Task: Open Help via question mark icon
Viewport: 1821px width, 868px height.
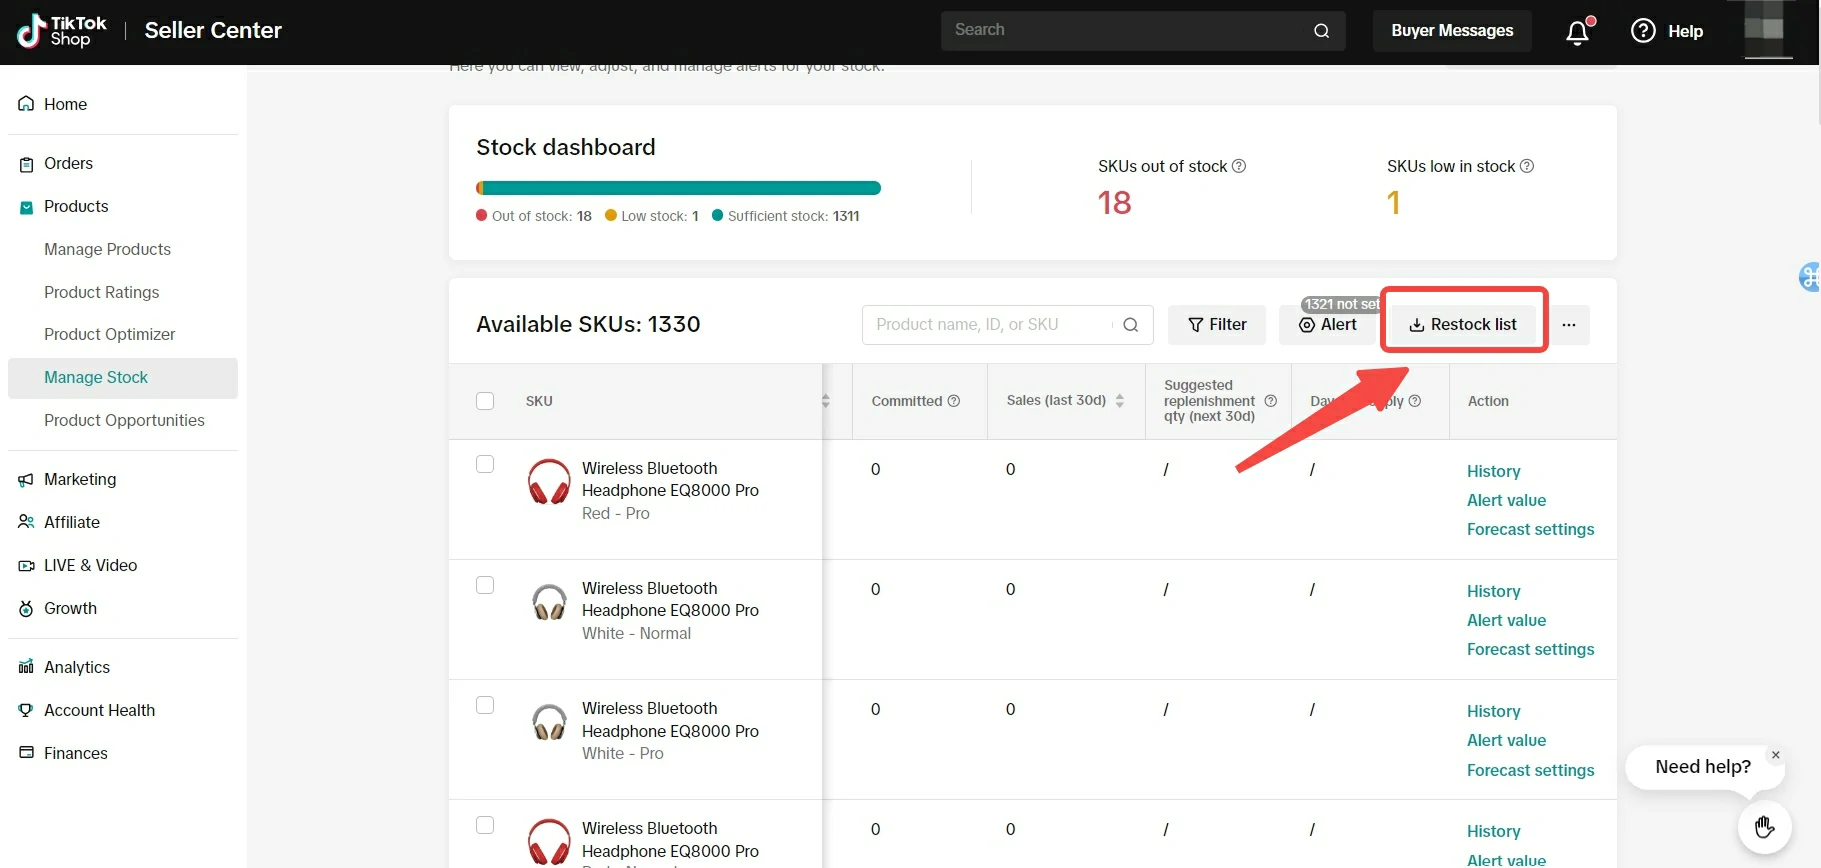Action: 1643,31
